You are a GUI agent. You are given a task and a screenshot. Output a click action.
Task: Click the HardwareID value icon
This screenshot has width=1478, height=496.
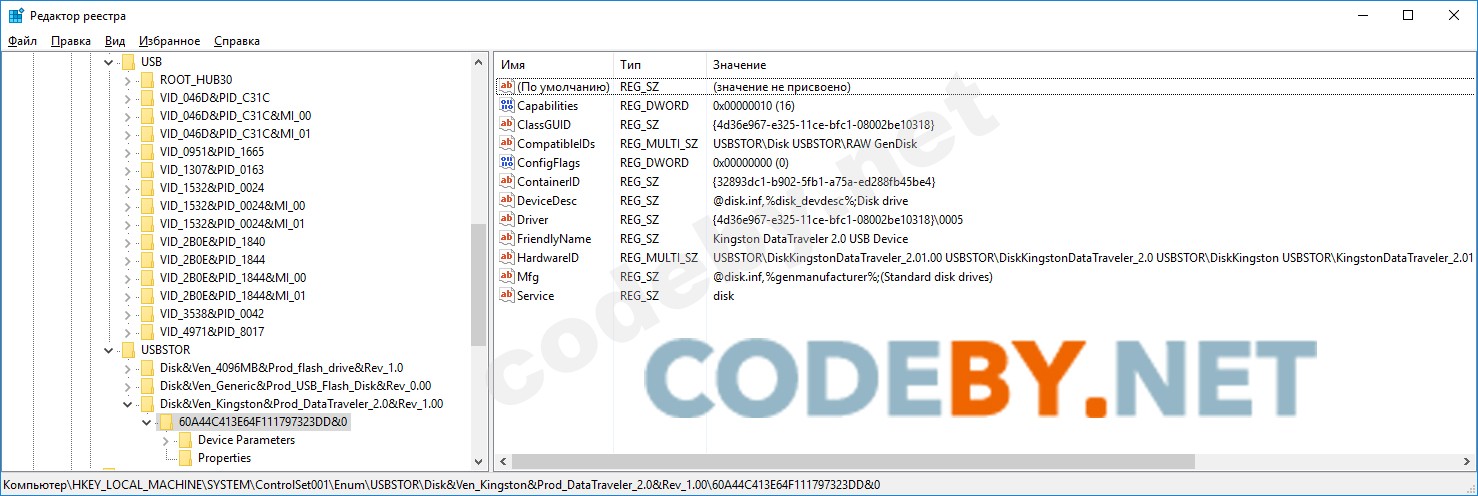click(x=506, y=258)
